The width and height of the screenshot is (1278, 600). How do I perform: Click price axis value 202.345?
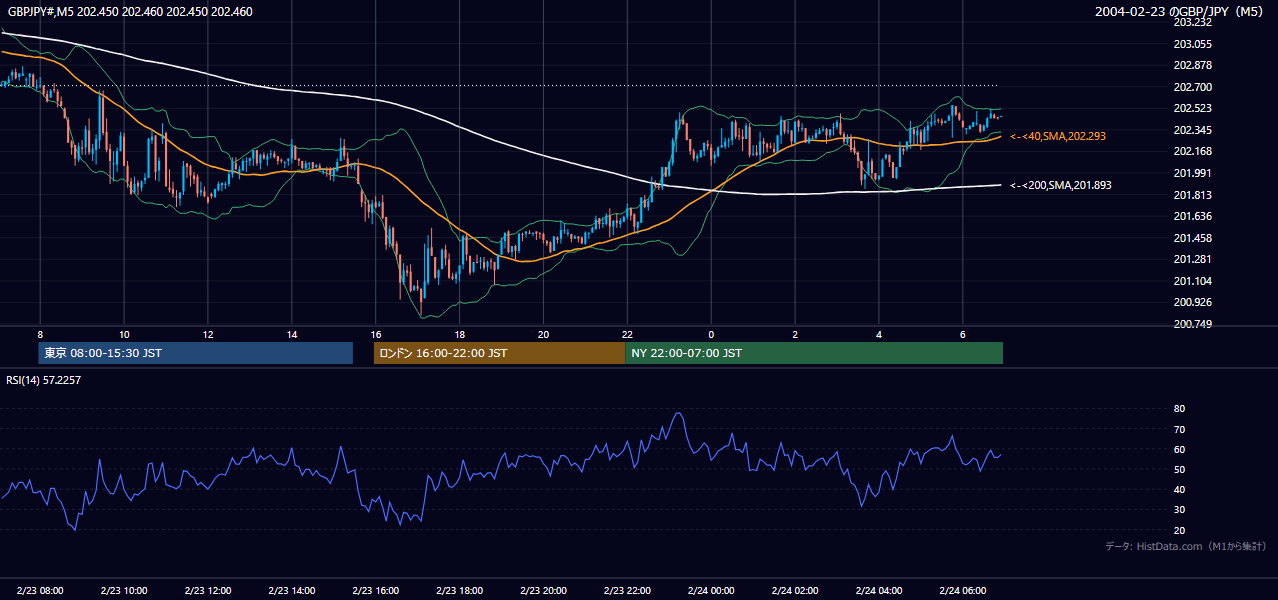tap(1192, 130)
